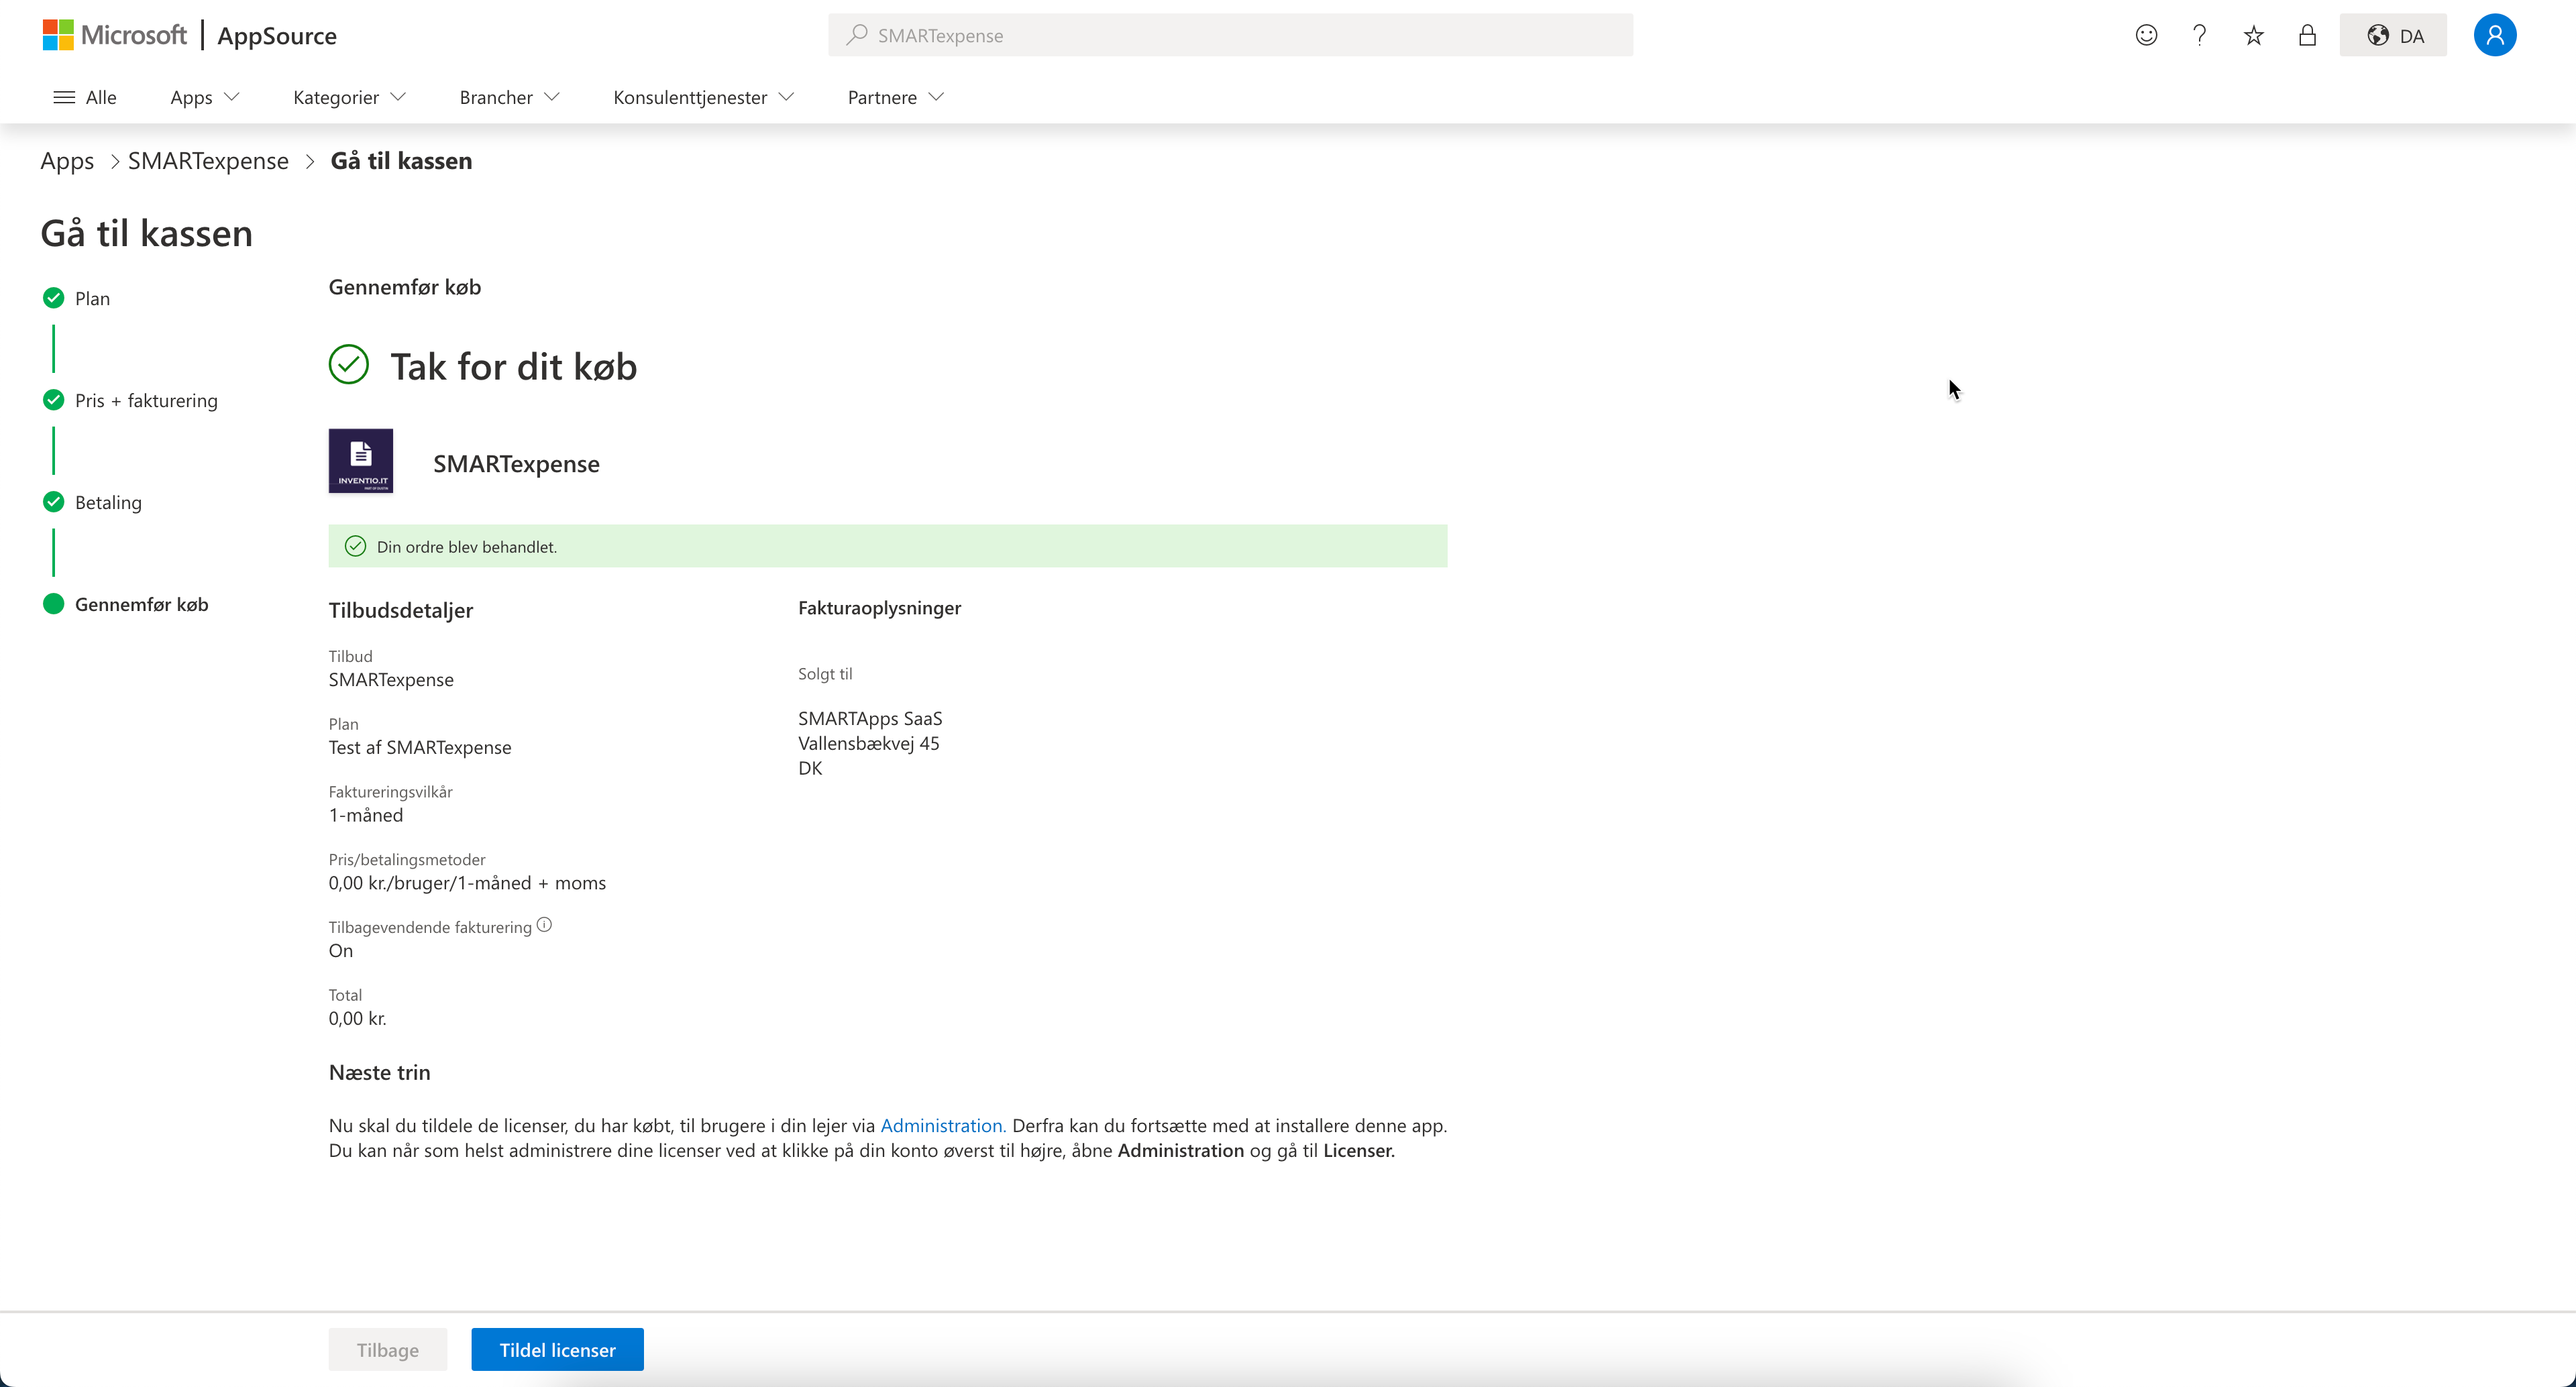Viewport: 2576px width, 1387px height.
Task: Select the Pris + fakturering step
Action: [146, 400]
